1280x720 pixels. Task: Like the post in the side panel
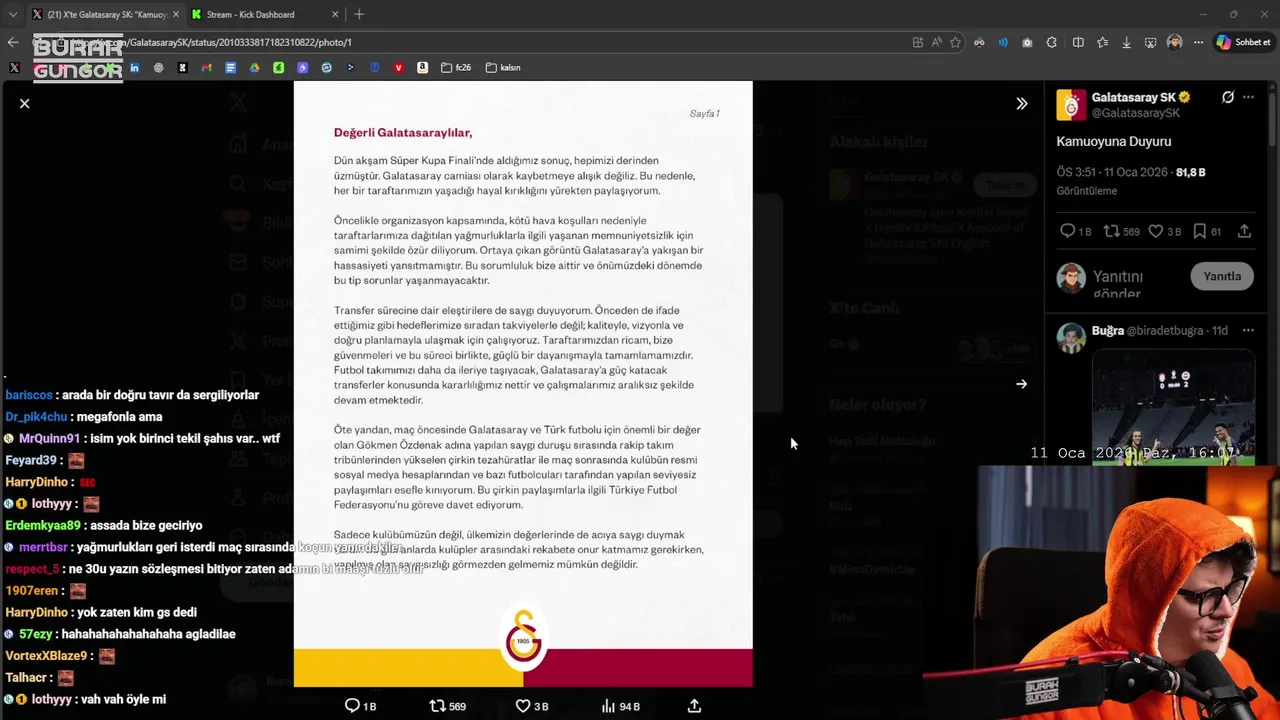[1155, 231]
